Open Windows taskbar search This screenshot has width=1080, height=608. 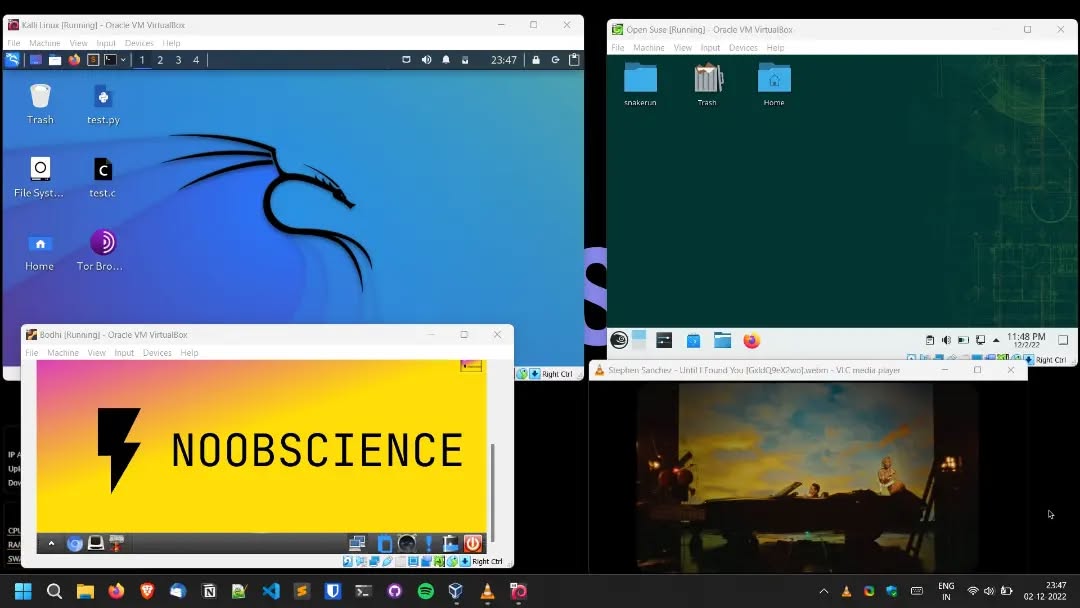click(54, 591)
